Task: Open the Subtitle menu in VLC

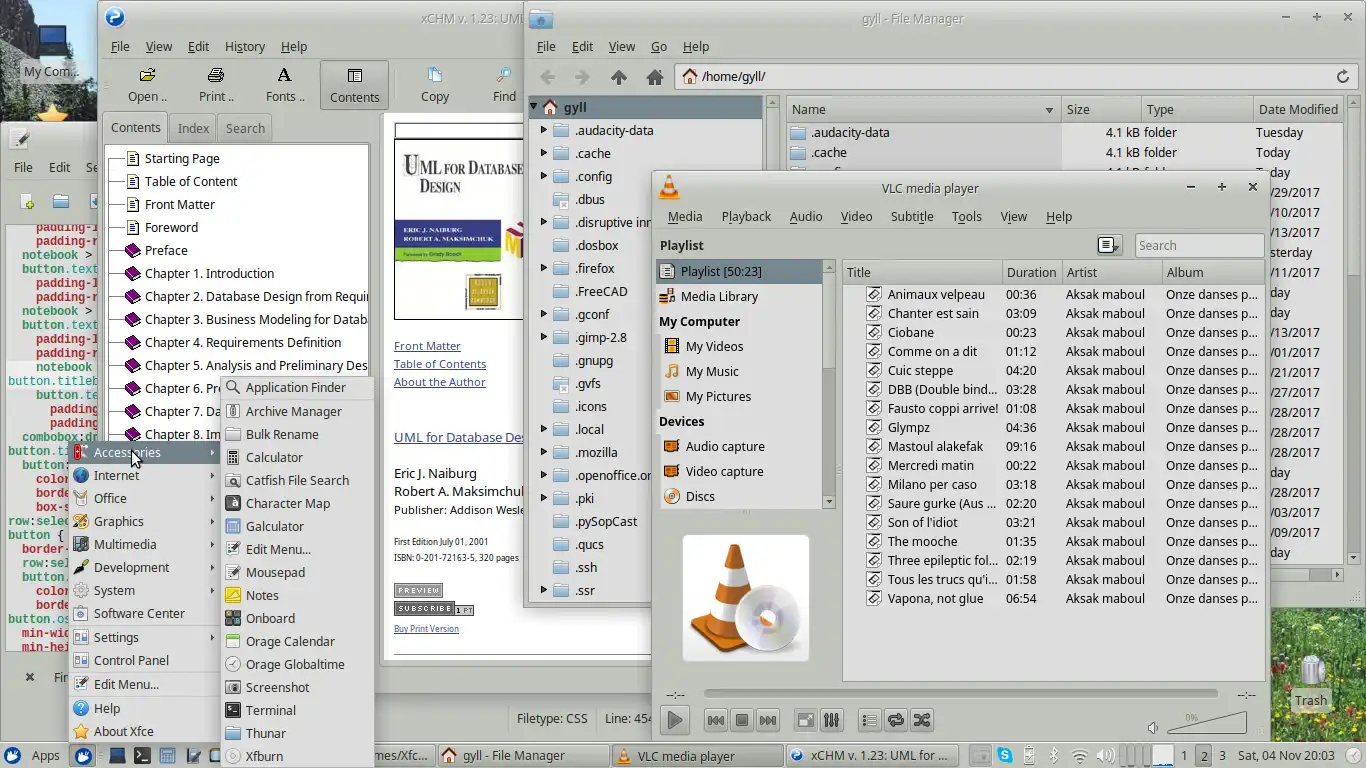Action: pyautogui.click(x=912, y=216)
